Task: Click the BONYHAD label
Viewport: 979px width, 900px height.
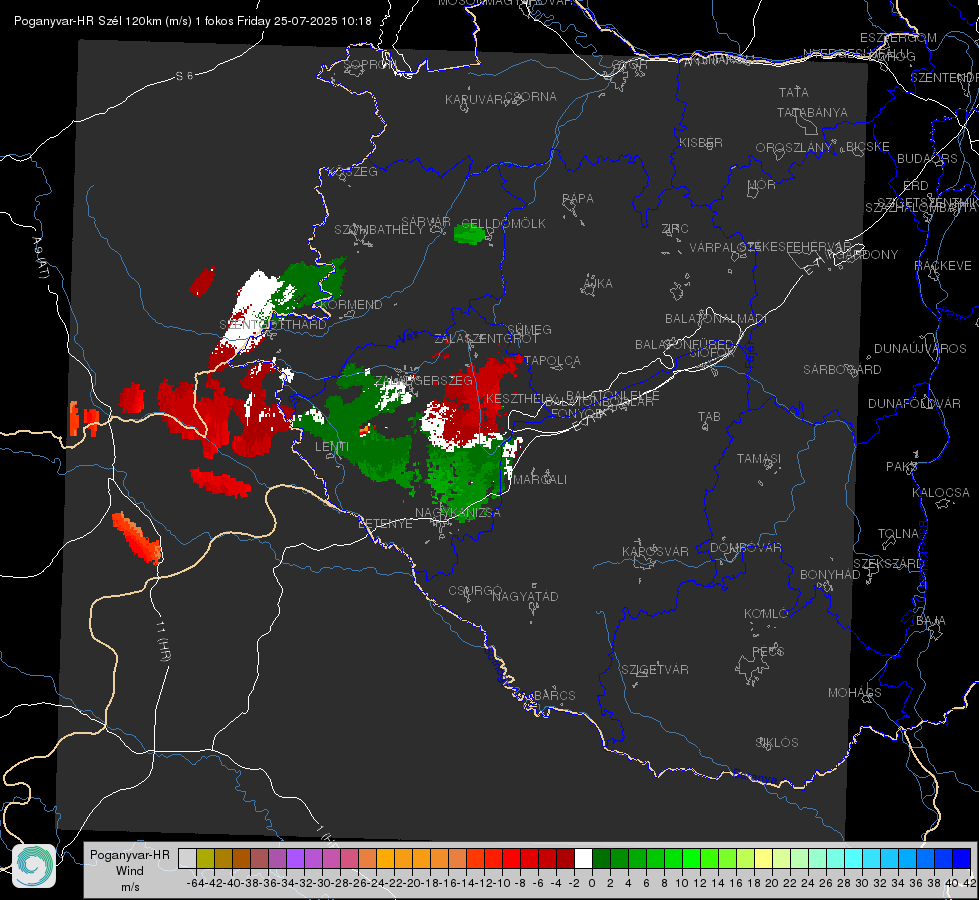Action: click(830, 575)
